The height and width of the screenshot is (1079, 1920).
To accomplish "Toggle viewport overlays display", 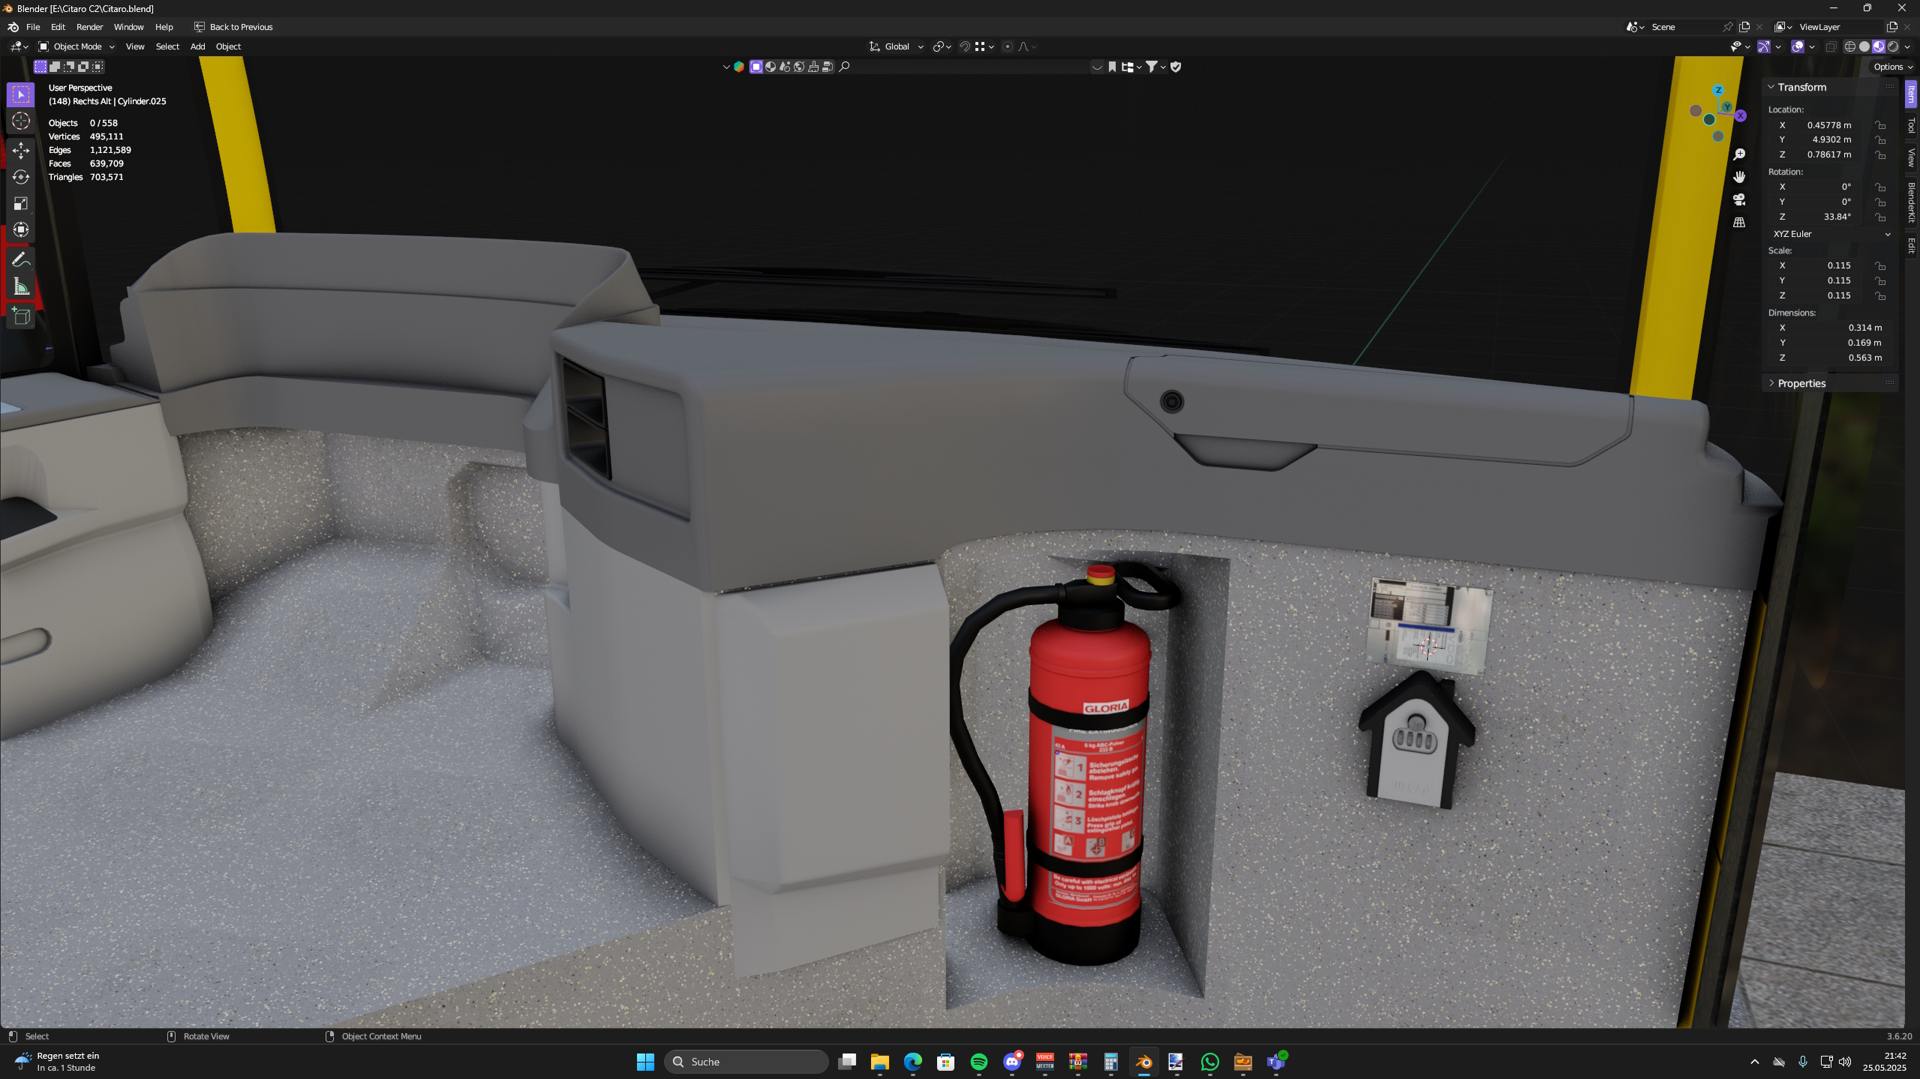I will pos(1798,47).
